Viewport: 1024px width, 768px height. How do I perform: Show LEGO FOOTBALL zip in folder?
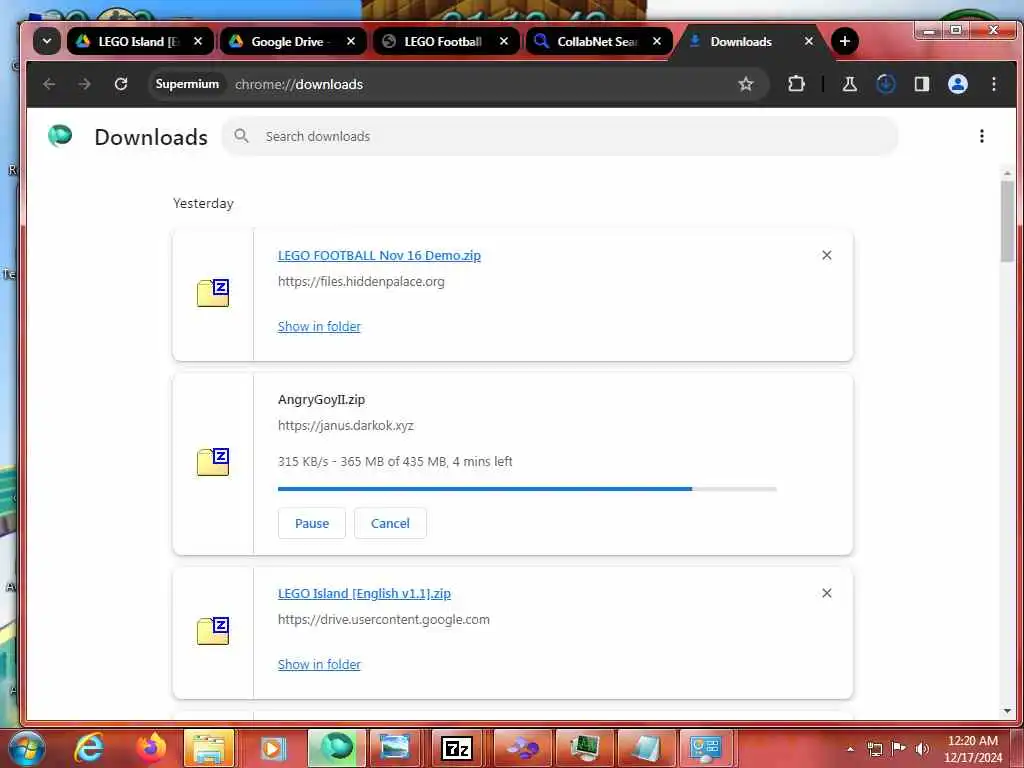319,327
